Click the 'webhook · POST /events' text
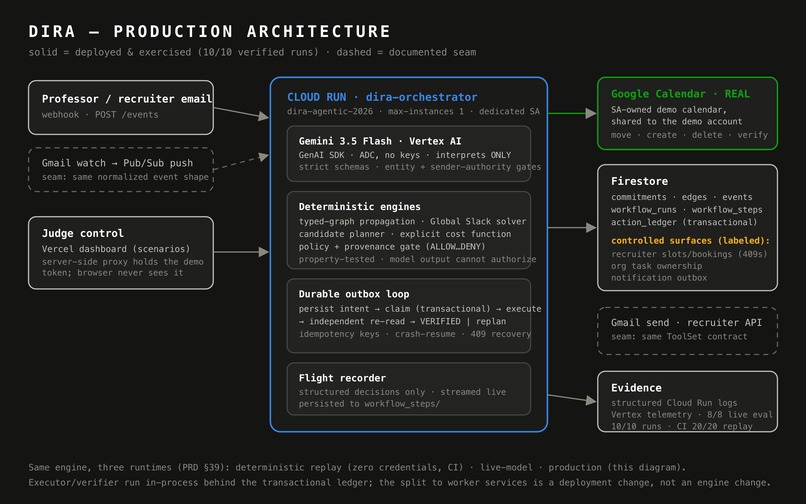This screenshot has height=504, width=806. pyautogui.click(x=100, y=115)
